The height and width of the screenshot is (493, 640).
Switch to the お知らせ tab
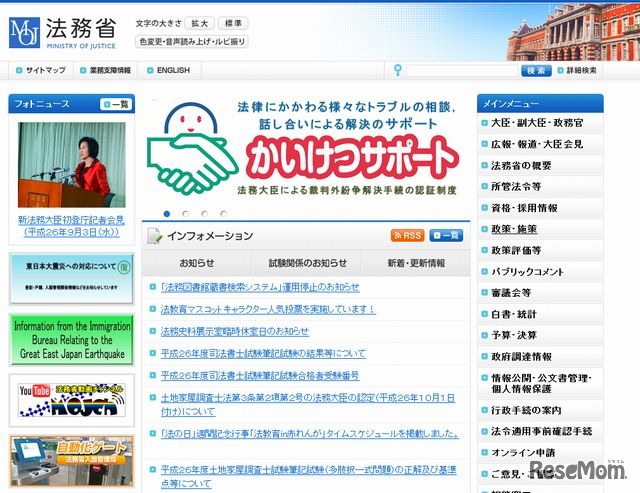pyautogui.click(x=197, y=263)
